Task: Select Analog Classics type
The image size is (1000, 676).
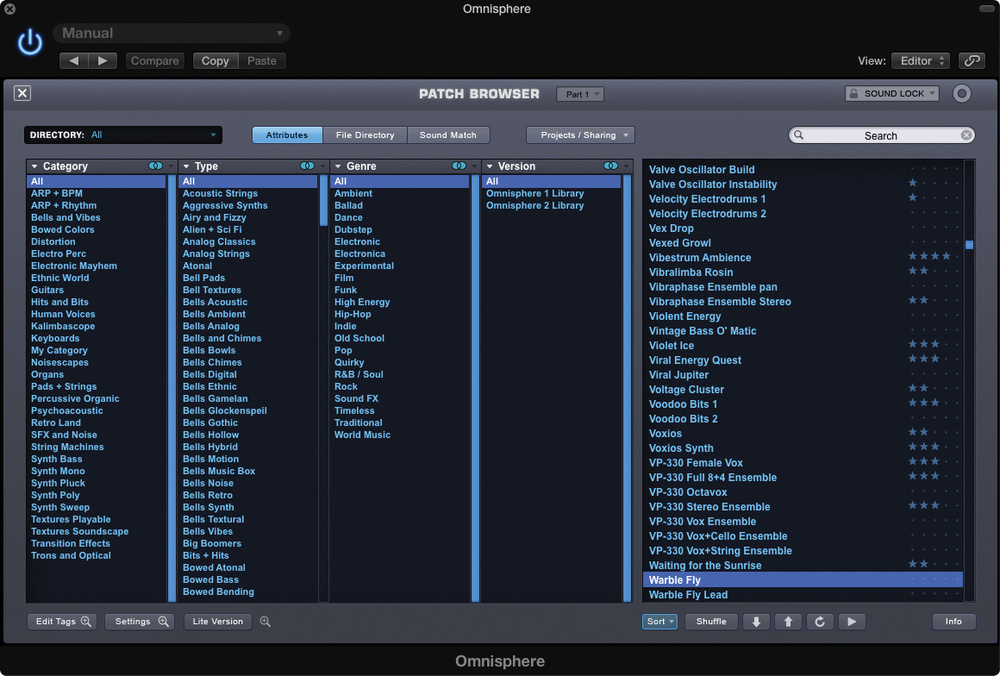Action: [x=219, y=242]
